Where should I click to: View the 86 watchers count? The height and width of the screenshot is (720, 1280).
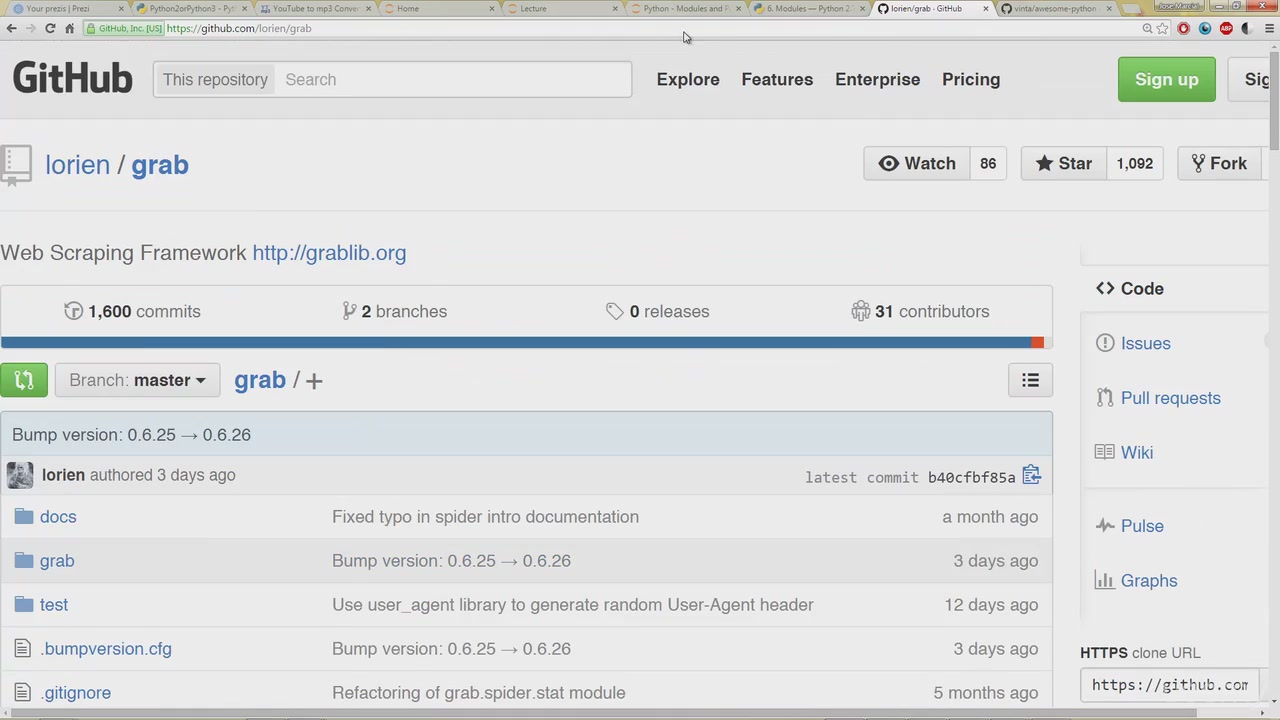click(988, 163)
